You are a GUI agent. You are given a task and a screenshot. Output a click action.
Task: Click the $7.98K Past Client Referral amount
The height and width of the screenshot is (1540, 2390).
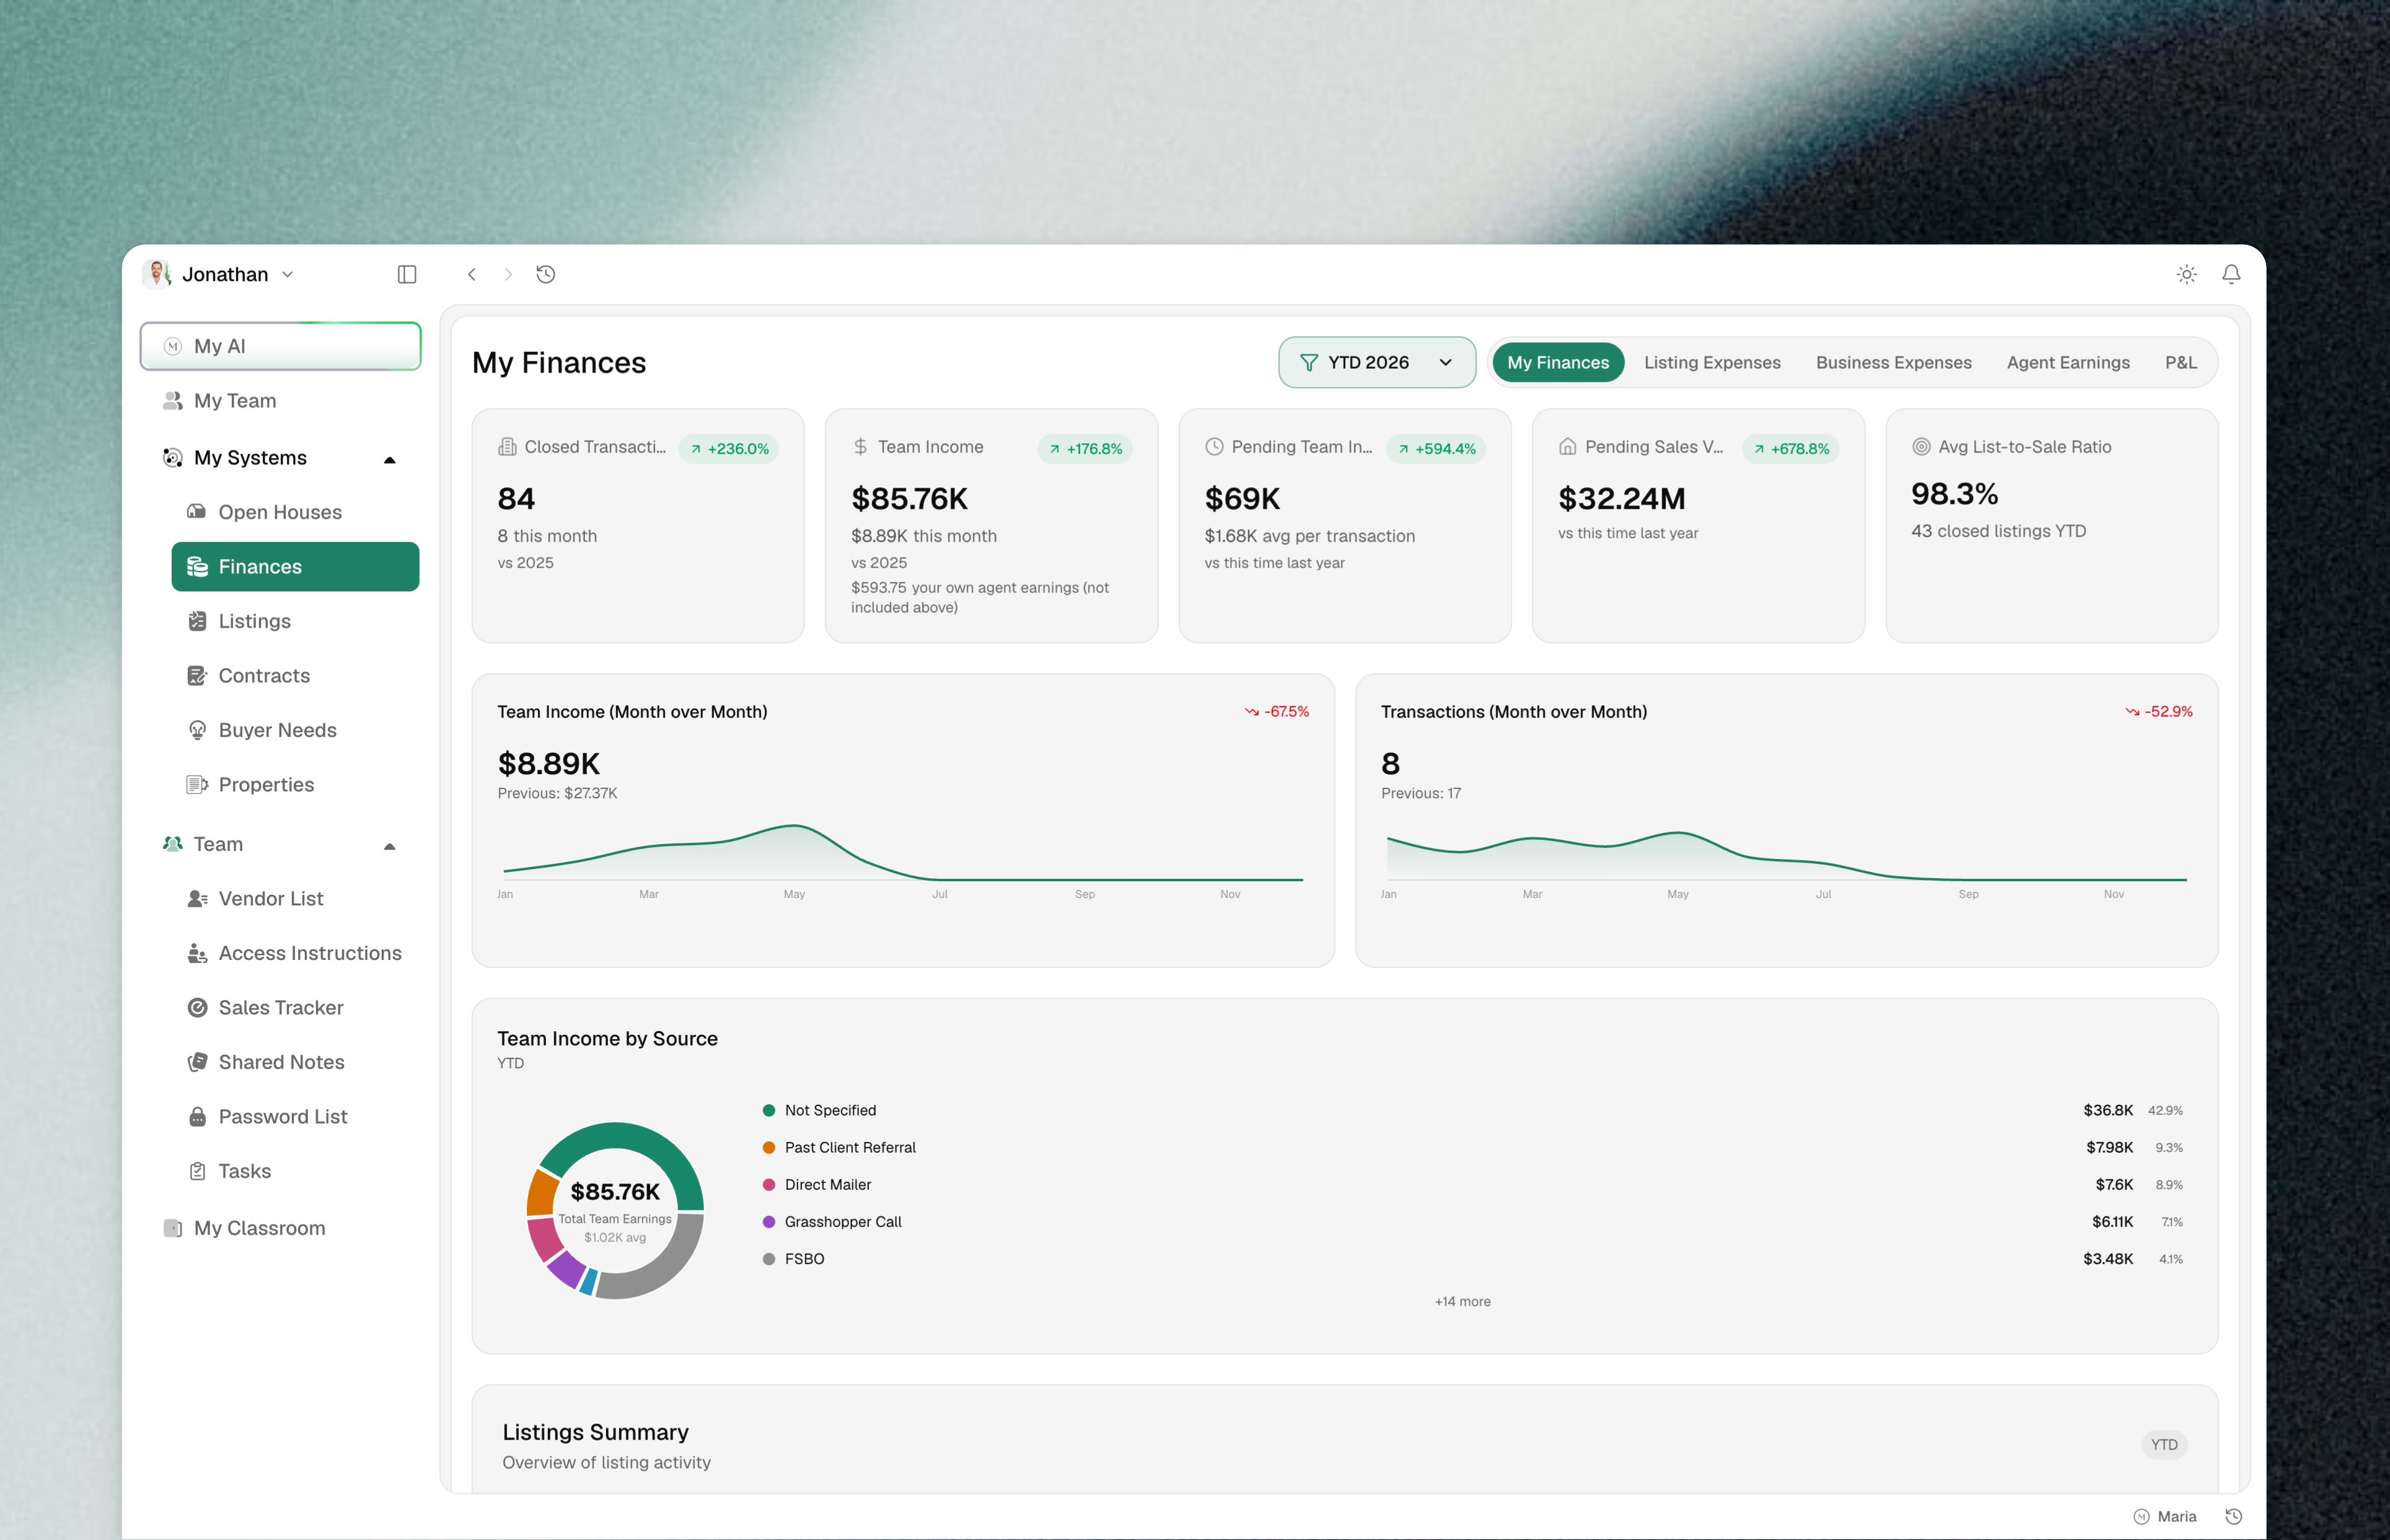[2109, 1148]
